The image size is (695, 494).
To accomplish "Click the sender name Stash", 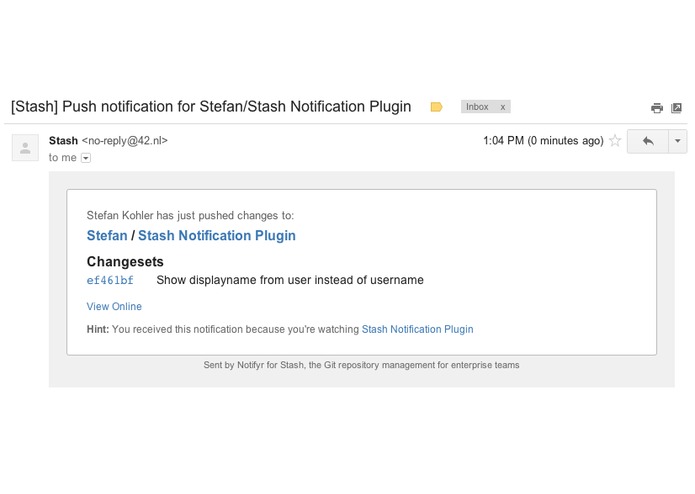I will point(63,140).
